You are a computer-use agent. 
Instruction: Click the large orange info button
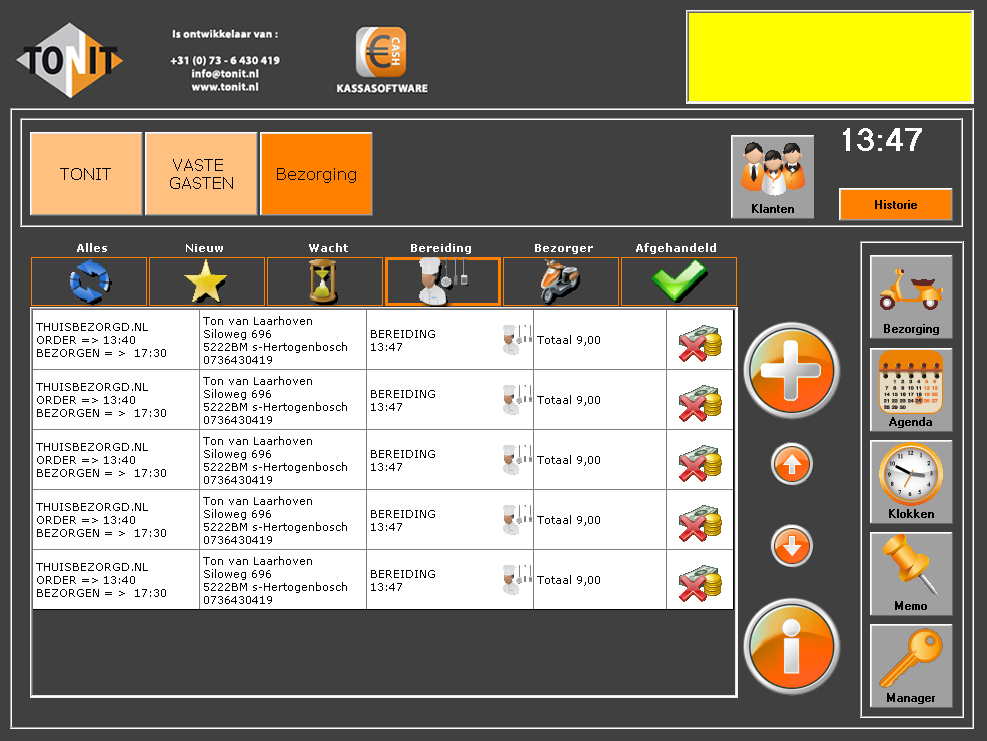click(x=791, y=646)
